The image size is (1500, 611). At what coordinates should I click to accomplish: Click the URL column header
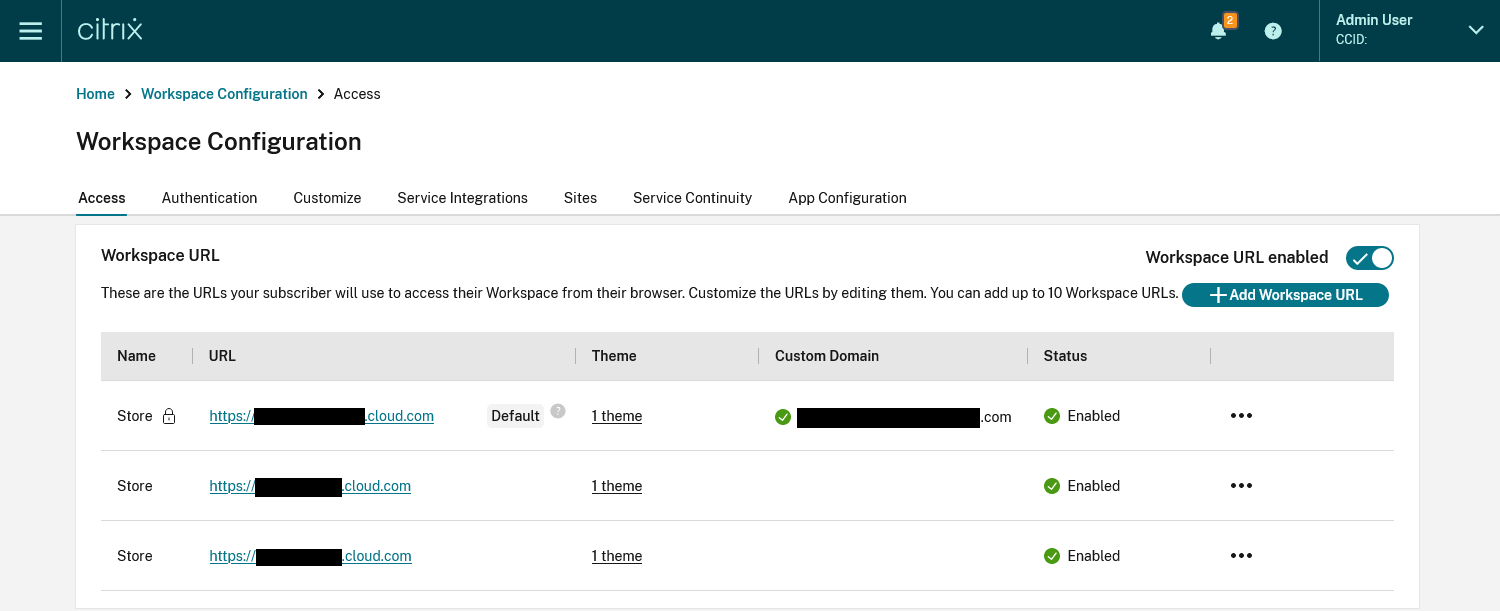pyautogui.click(x=222, y=356)
